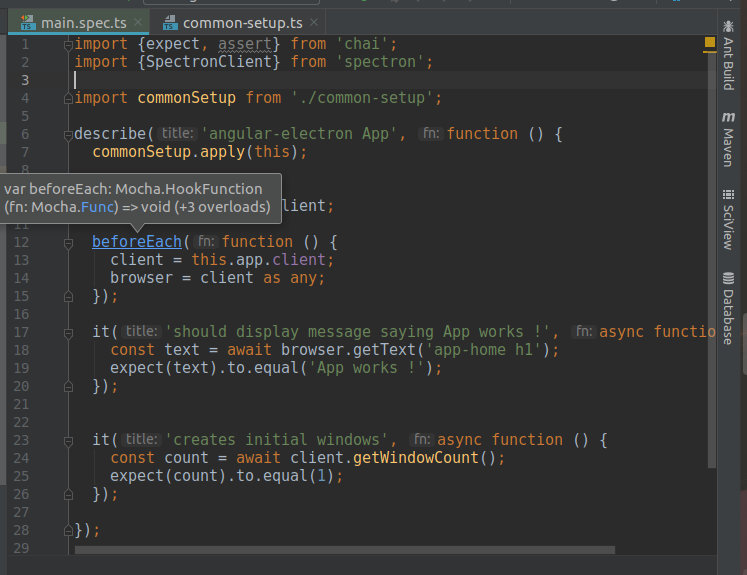Click the TypeScript file icon on common-setup.ts tab

pos(170,22)
